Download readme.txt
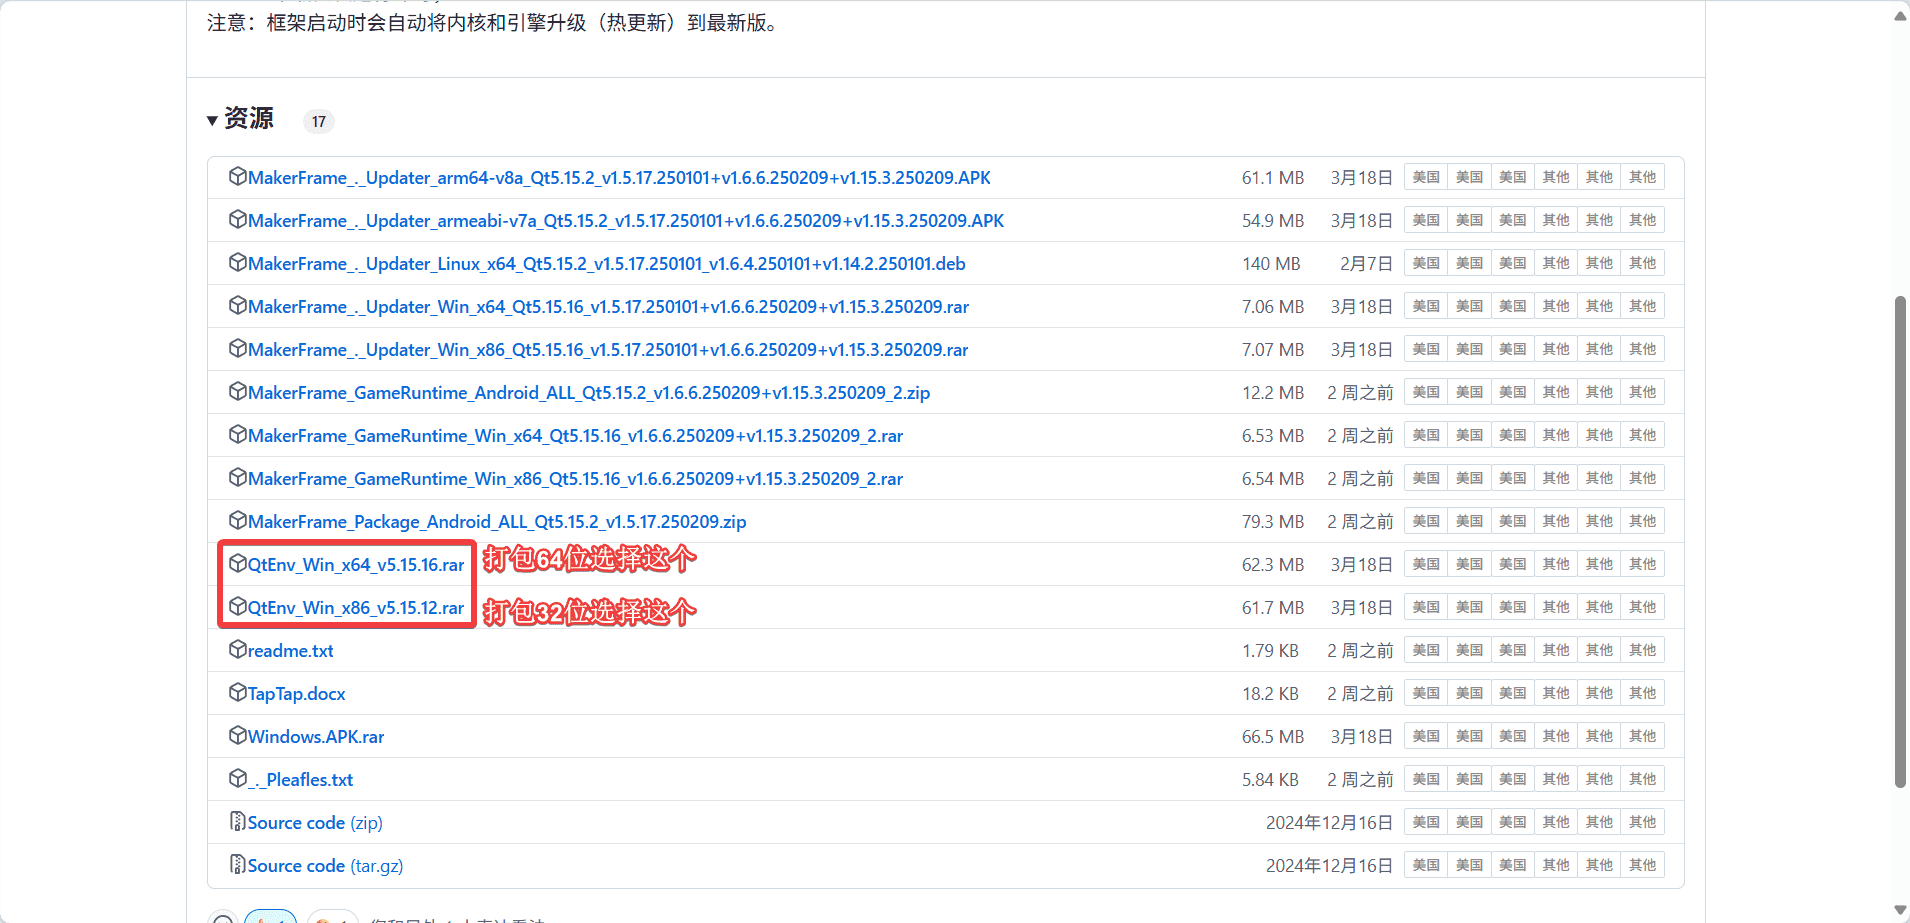Viewport: 1910px width, 923px height. click(x=290, y=650)
